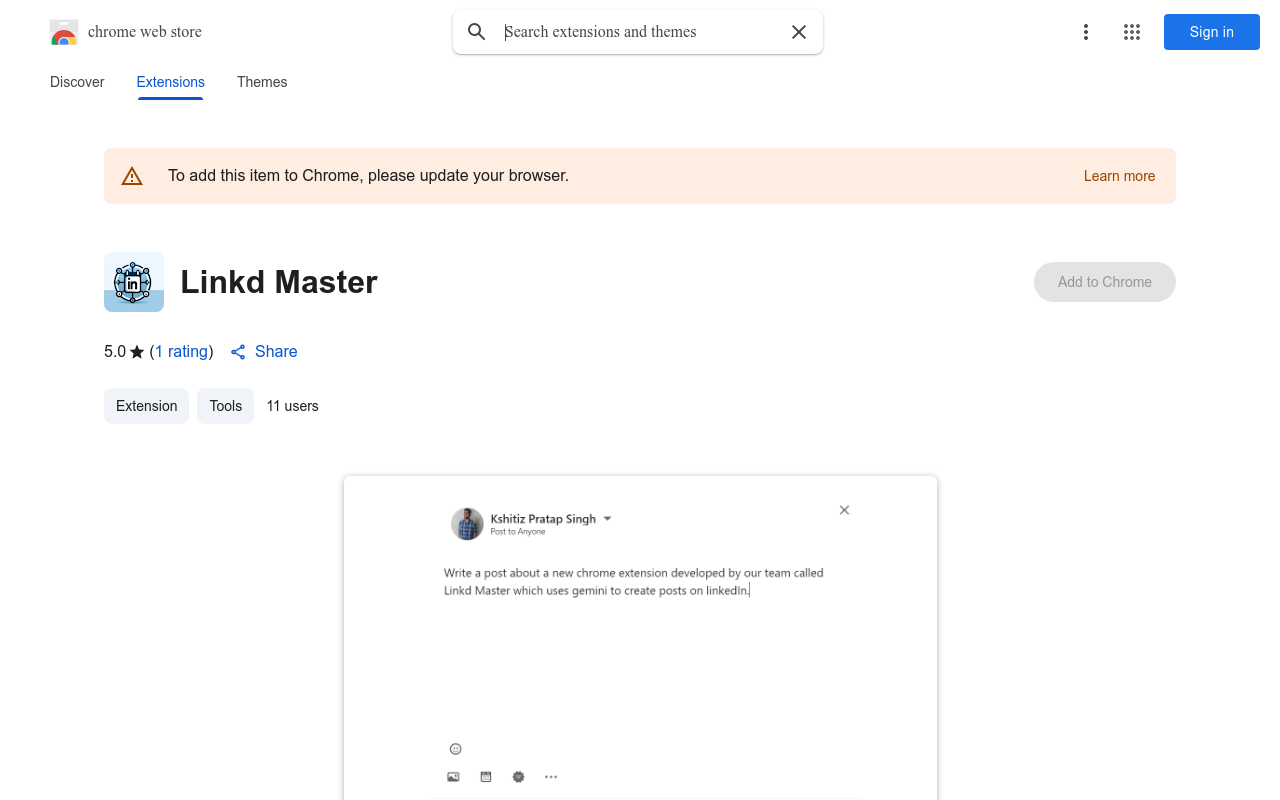Screen dimensions: 1280x800
Task: Open the Google apps grid
Action: 1132,32
